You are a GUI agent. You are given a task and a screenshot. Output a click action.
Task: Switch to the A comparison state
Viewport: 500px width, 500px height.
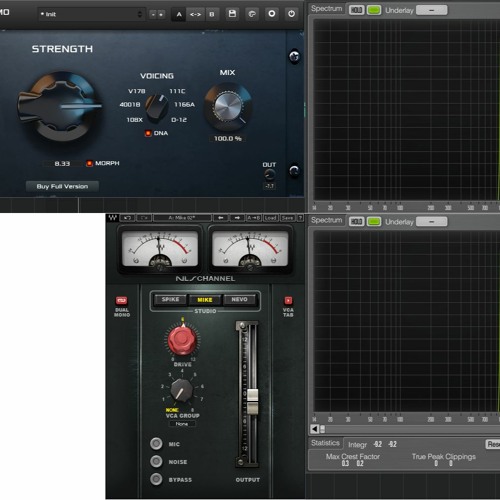coord(179,14)
